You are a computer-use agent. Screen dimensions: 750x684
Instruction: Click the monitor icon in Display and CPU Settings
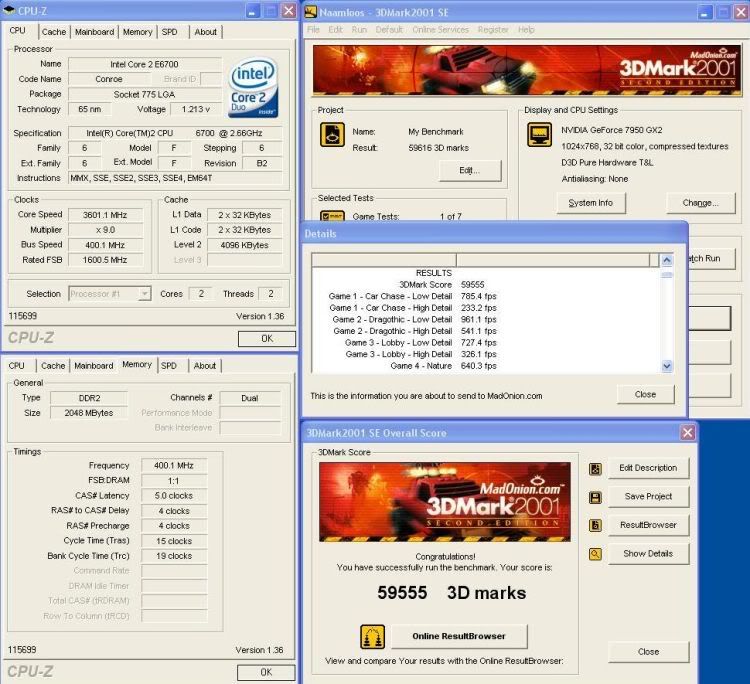[540, 134]
